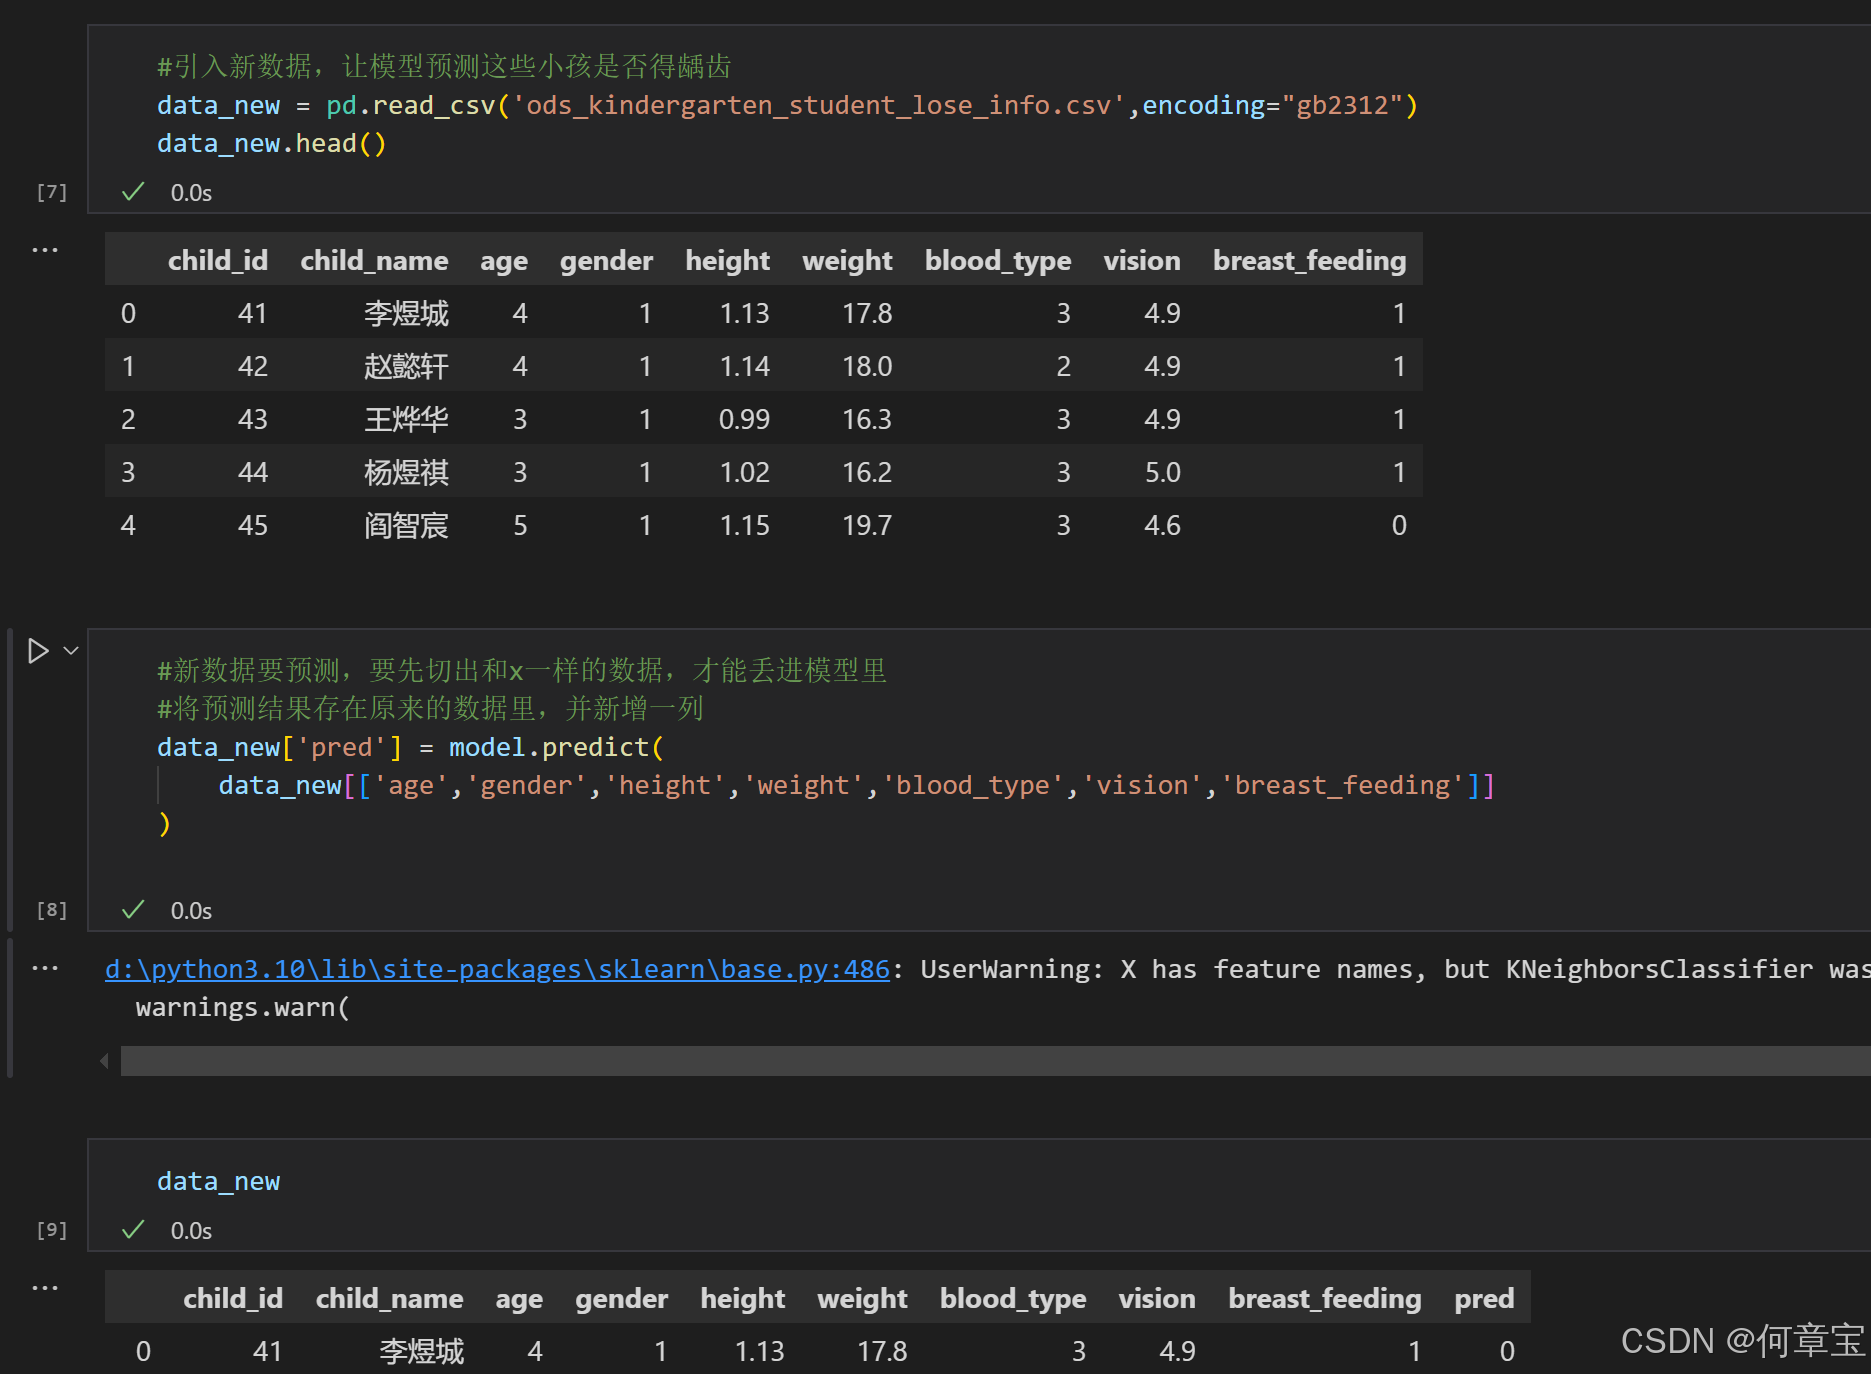
Task: Click the execution count [9] label
Action: tap(52, 1230)
